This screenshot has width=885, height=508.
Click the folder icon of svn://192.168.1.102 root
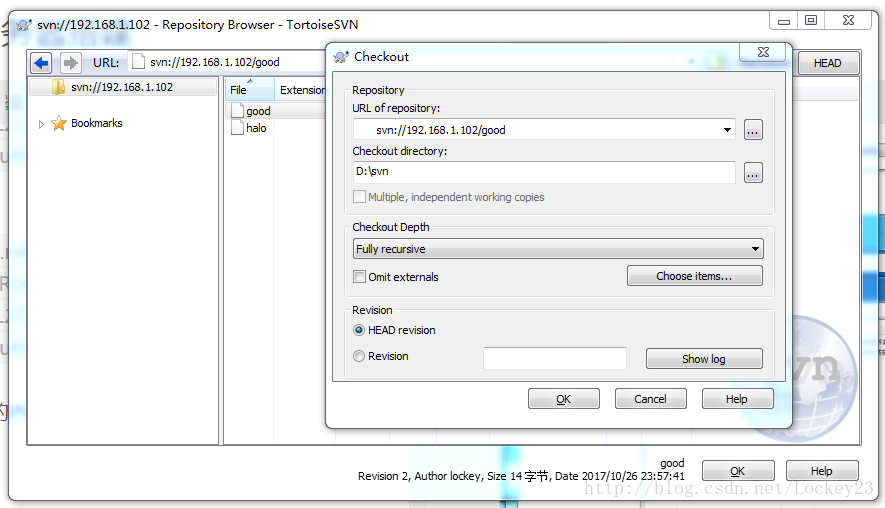(x=58, y=87)
